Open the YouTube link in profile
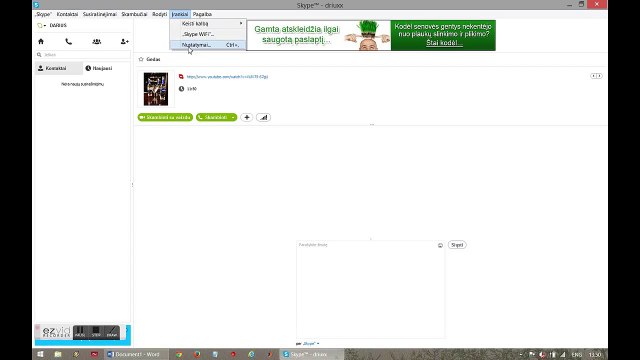Image resolution: width=640 pixels, height=360 pixels. [227, 77]
